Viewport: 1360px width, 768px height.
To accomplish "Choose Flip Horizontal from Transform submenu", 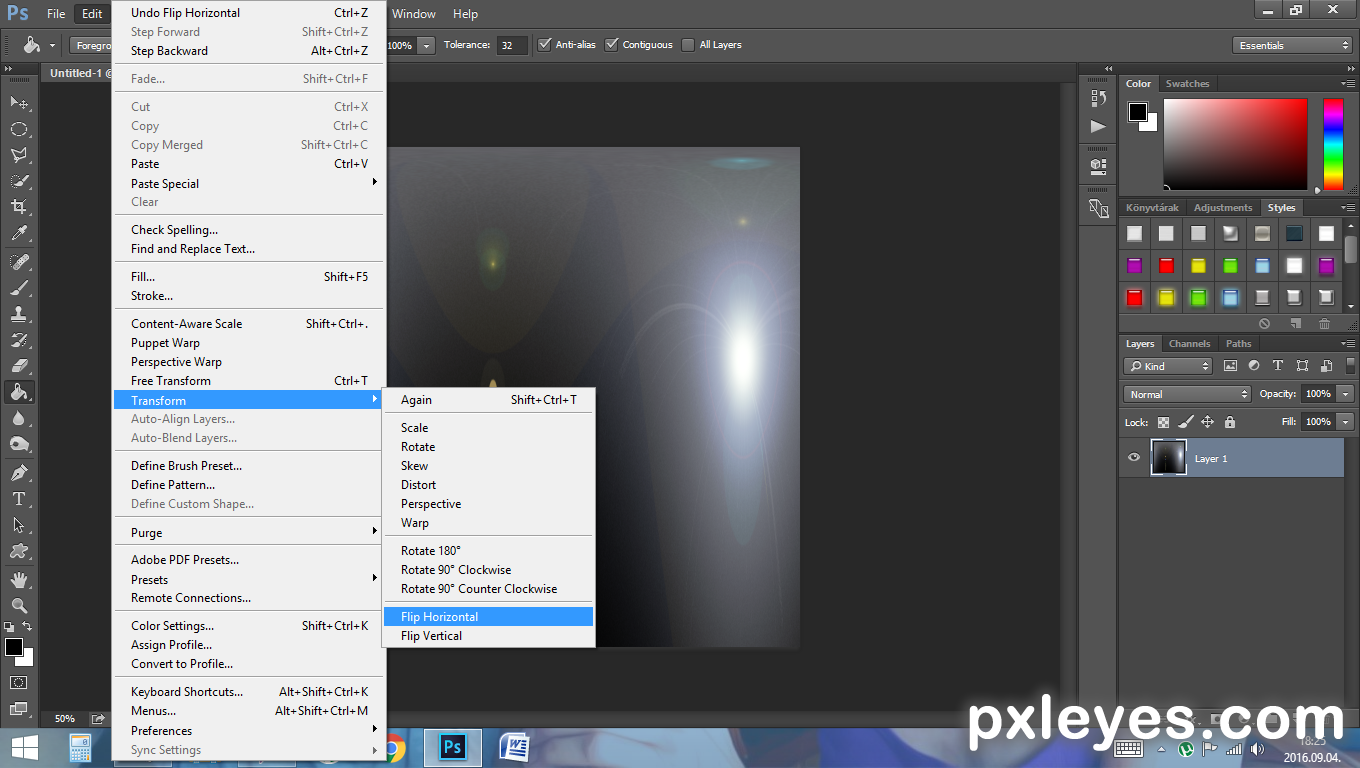I will (489, 617).
